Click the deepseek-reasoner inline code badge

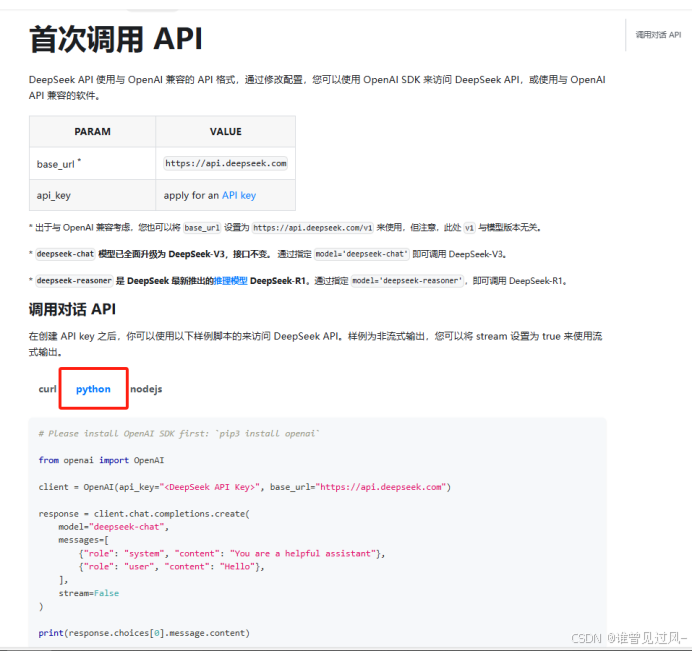(x=74, y=281)
